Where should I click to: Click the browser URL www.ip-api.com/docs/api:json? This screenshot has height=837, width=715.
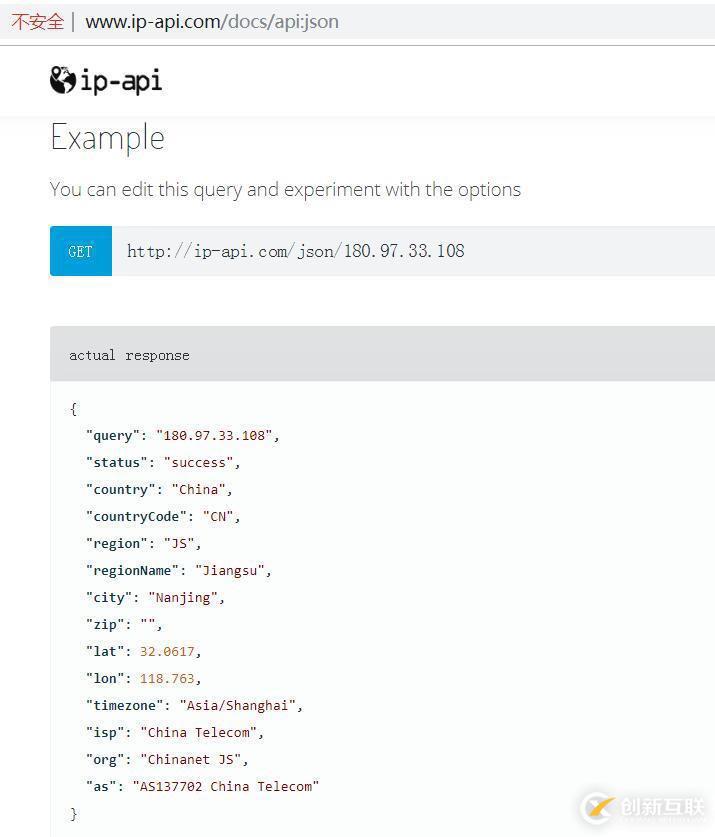point(212,22)
